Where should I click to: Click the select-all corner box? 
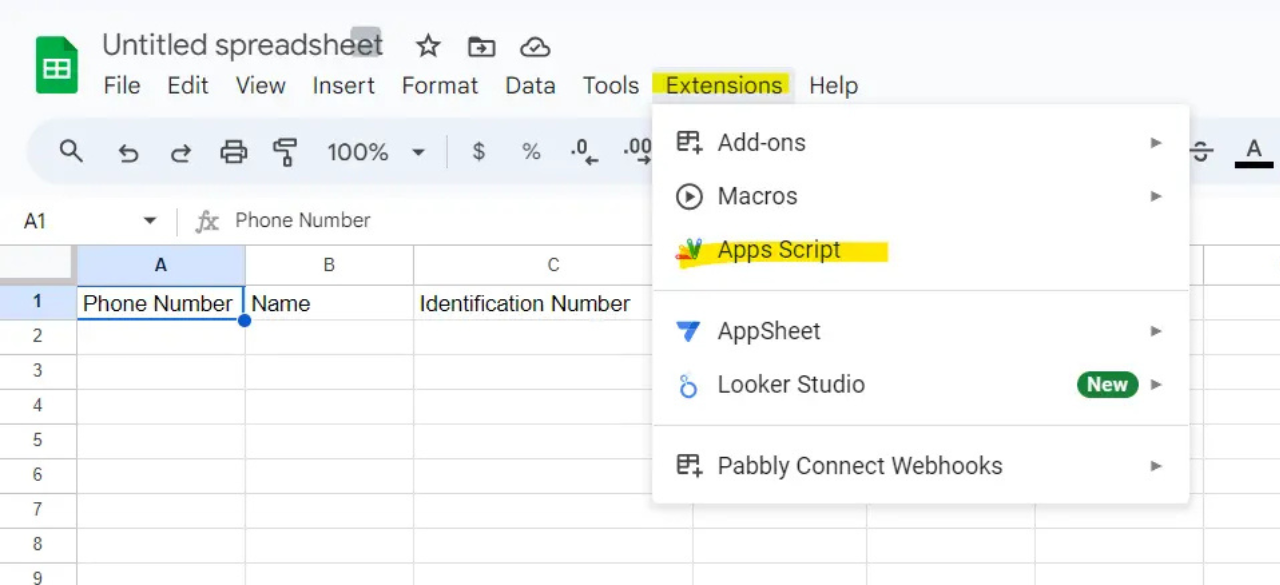pos(38,265)
